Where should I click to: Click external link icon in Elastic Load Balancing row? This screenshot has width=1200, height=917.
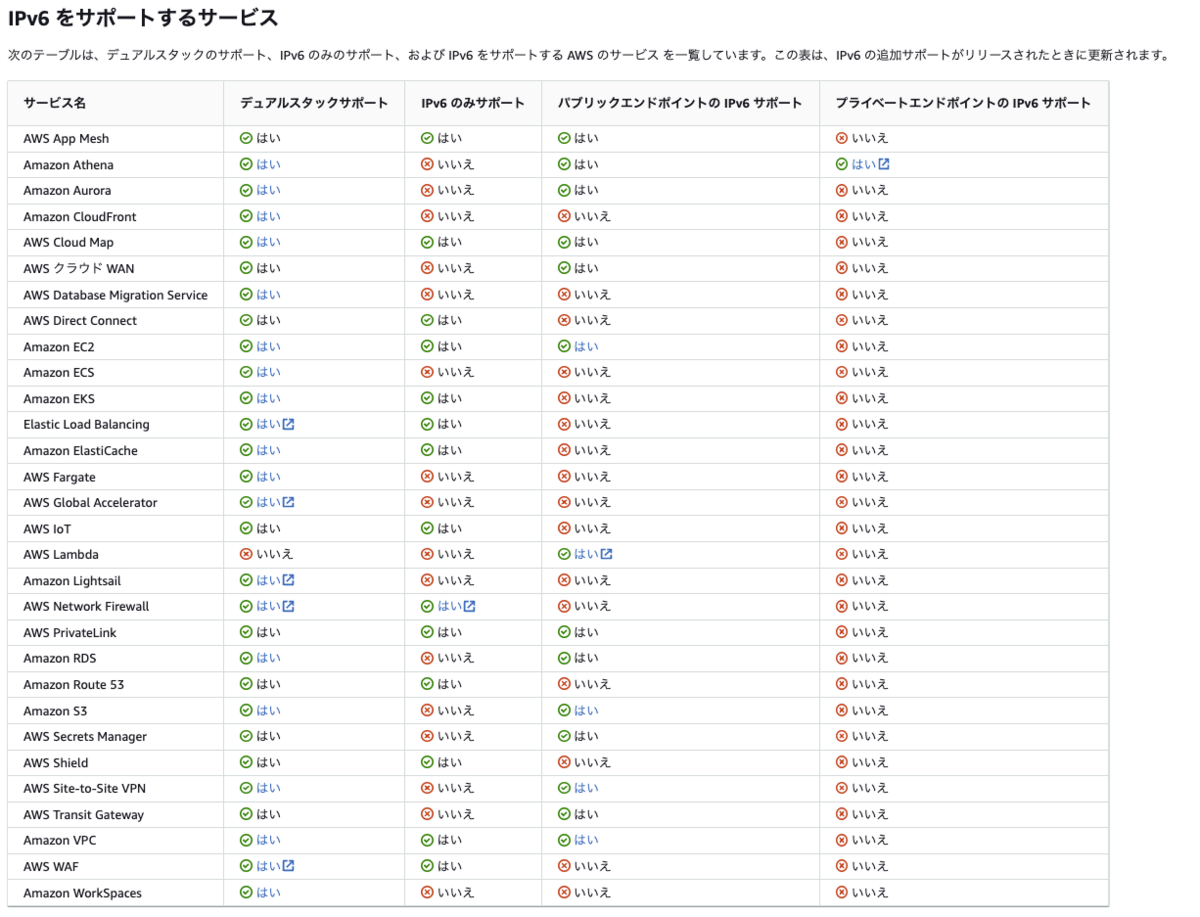click(289, 424)
